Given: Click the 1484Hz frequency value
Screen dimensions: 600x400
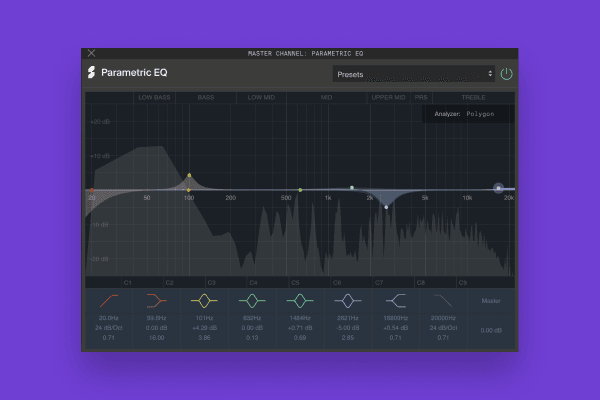Looking at the screenshot, I should pyautogui.click(x=300, y=318).
